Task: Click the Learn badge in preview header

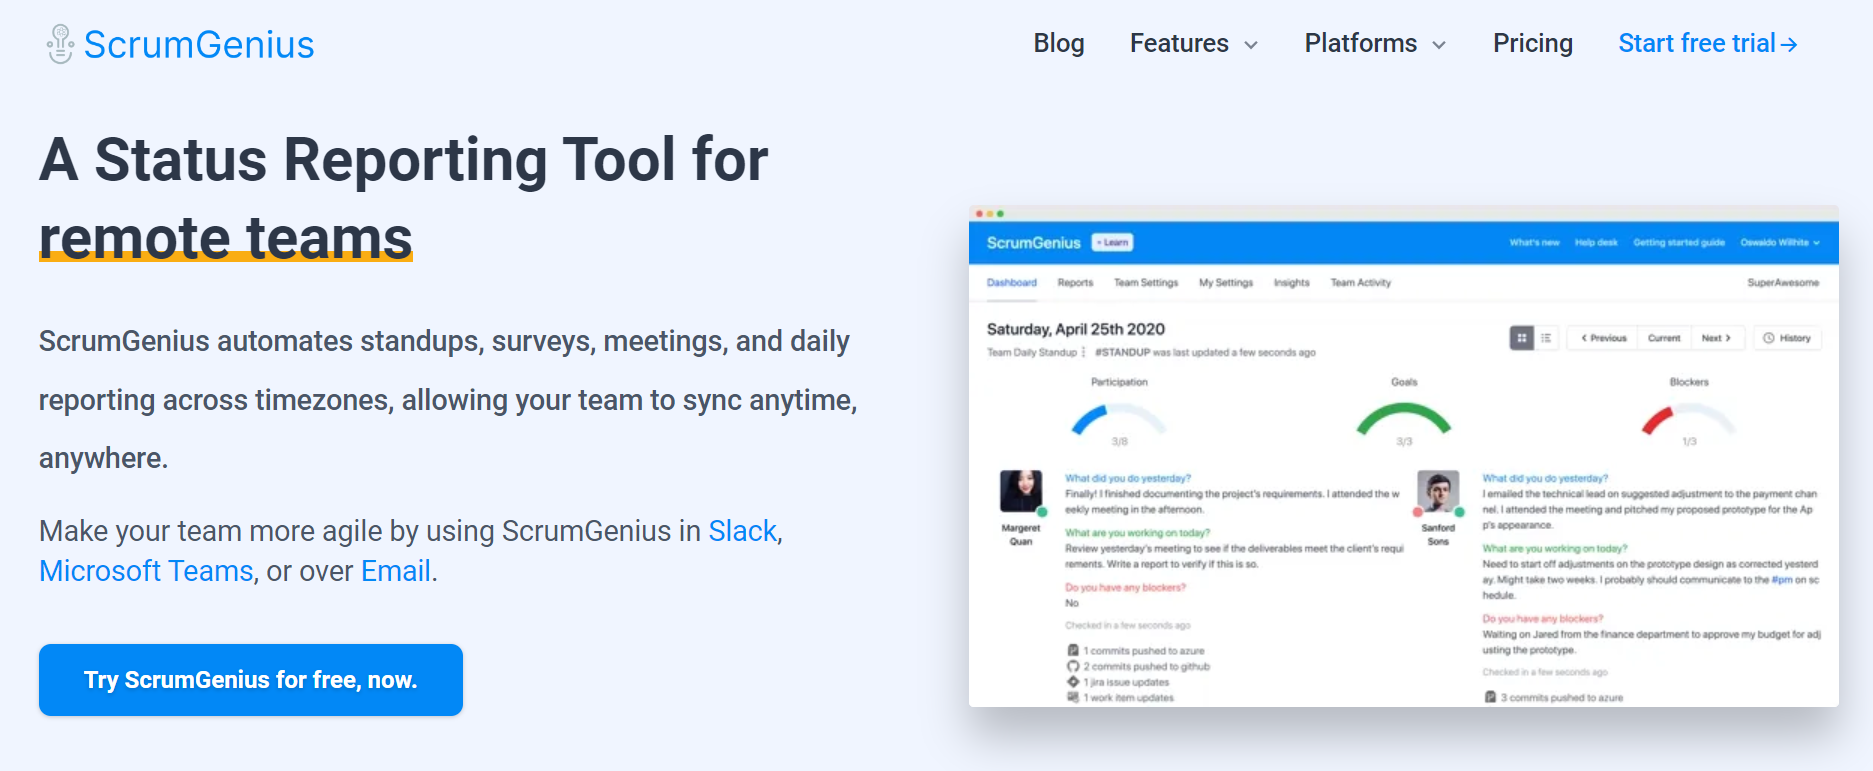Action: pos(1112,242)
